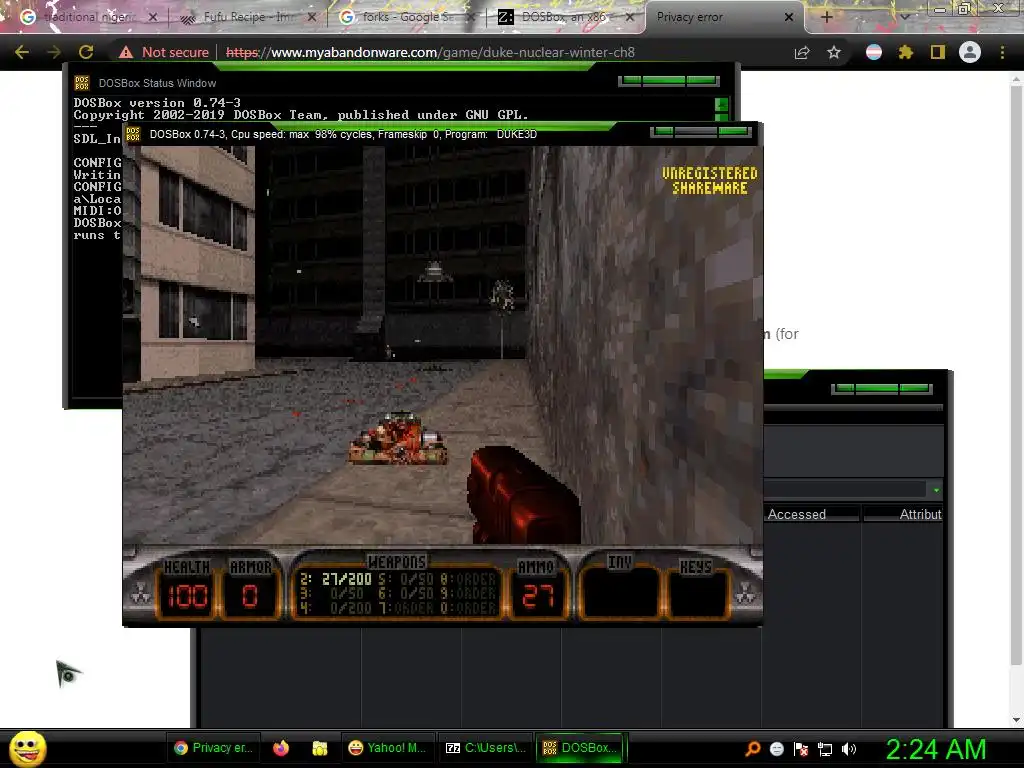1024x768 pixels.
Task: Switch to Privacy error Chrome taskbar button
Action: pyautogui.click(x=214, y=748)
